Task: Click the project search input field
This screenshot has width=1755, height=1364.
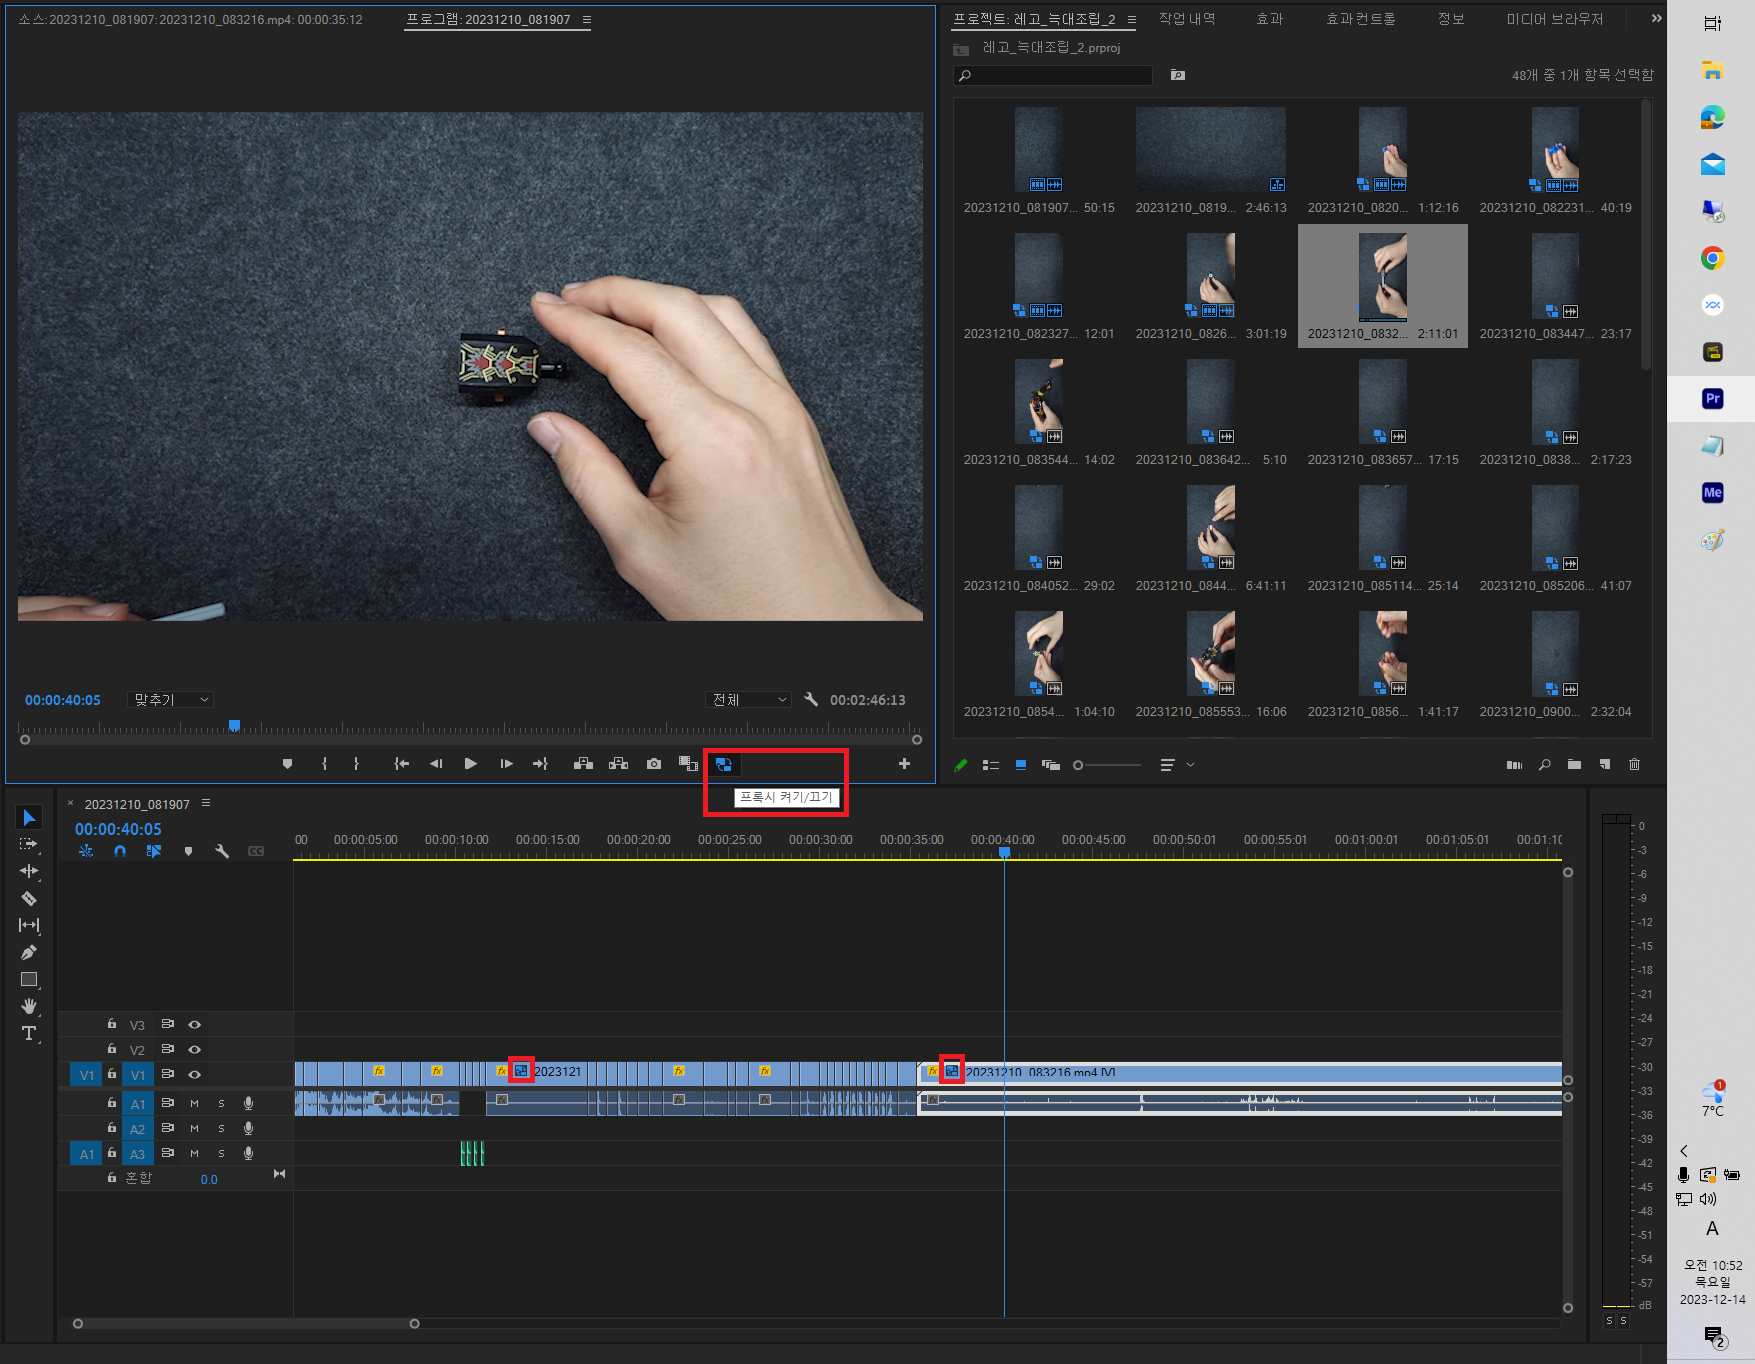Action: tap(1053, 75)
